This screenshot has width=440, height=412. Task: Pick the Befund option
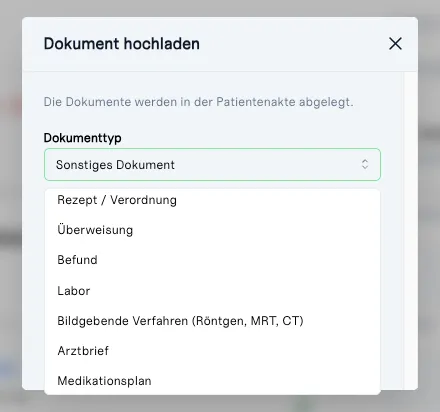pyautogui.click(x=212, y=260)
